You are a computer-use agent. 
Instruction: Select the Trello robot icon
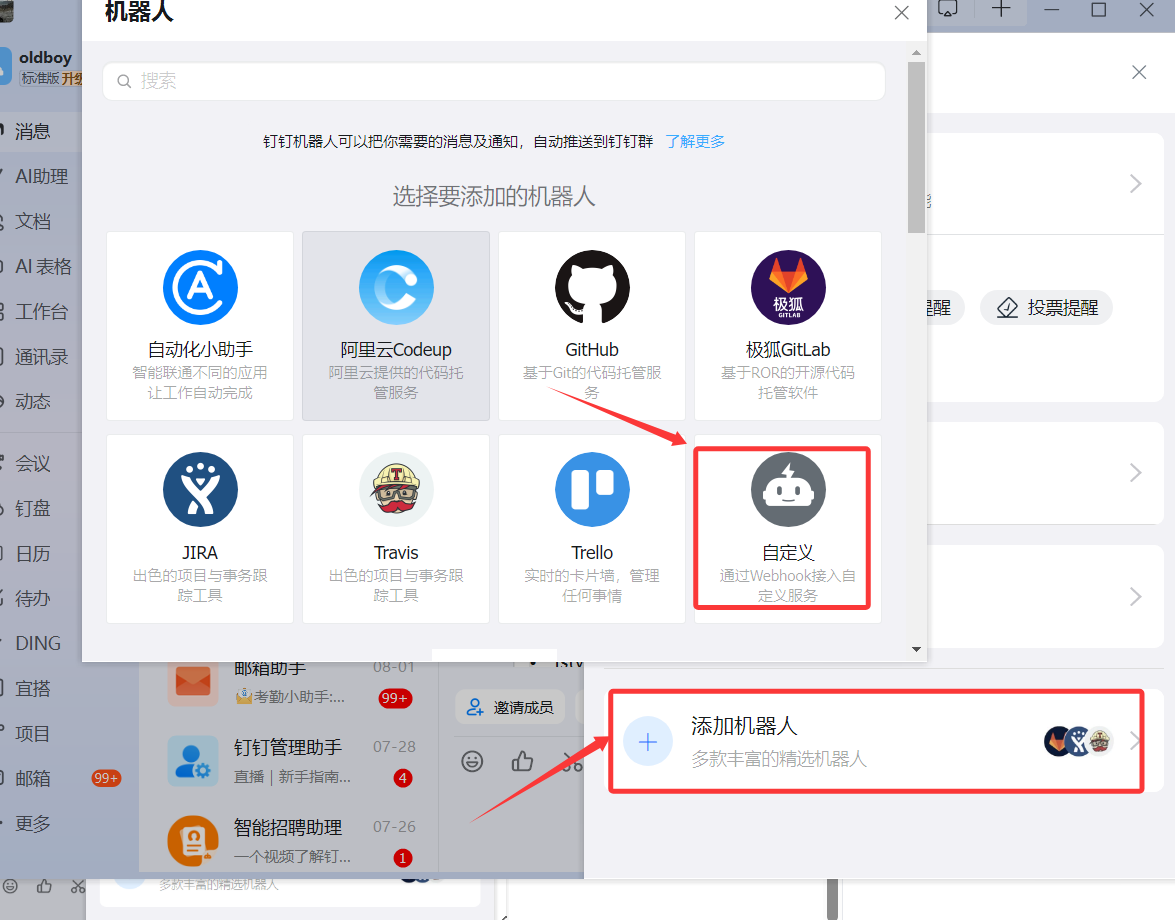click(x=592, y=490)
